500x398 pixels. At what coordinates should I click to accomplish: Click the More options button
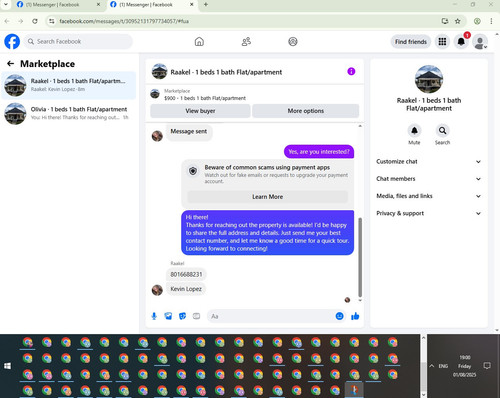pyautogui.click(x=306, y=111)
